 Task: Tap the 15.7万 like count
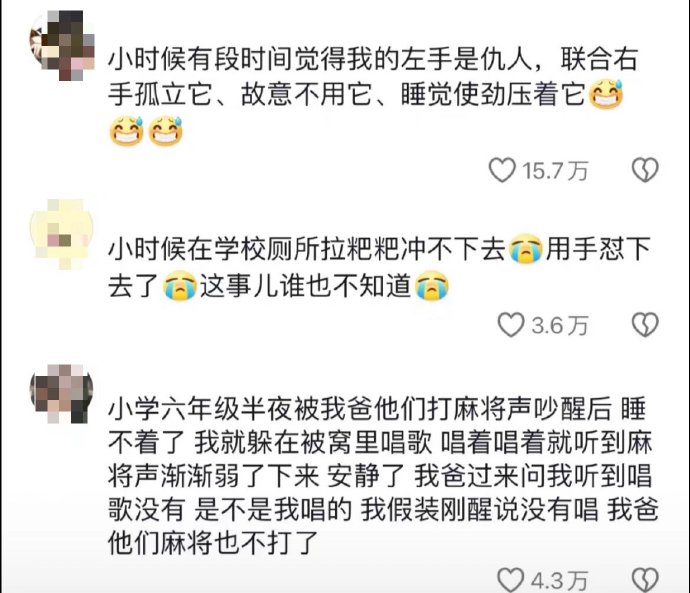(x=555, y=171)
